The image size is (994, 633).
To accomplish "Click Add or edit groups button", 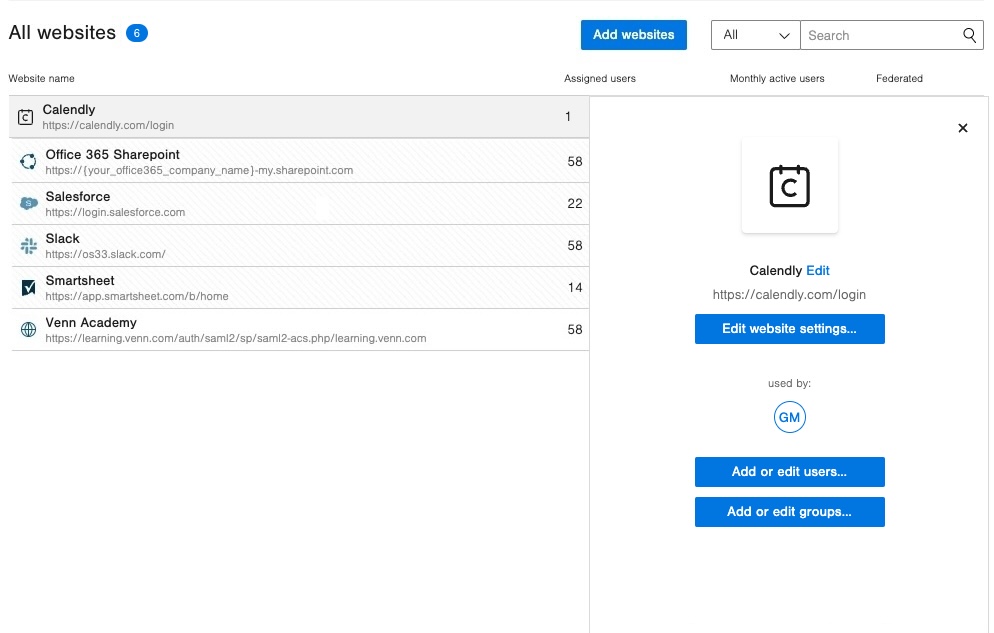I will point(789,512).
